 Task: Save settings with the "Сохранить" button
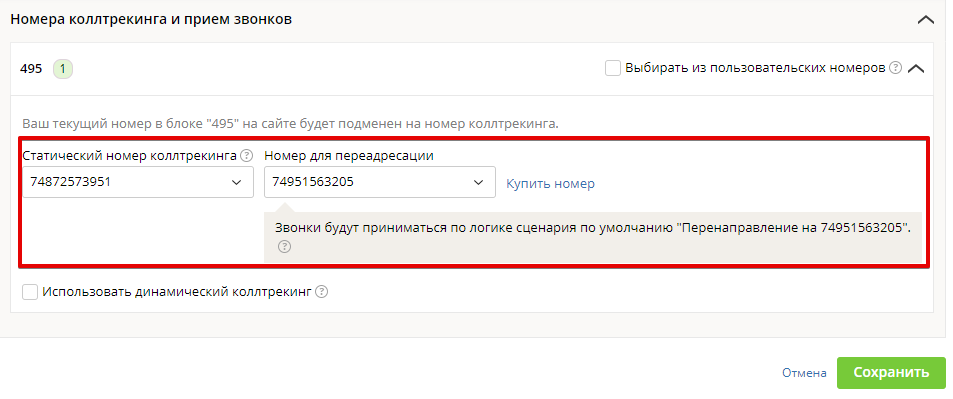pos(891,373)
